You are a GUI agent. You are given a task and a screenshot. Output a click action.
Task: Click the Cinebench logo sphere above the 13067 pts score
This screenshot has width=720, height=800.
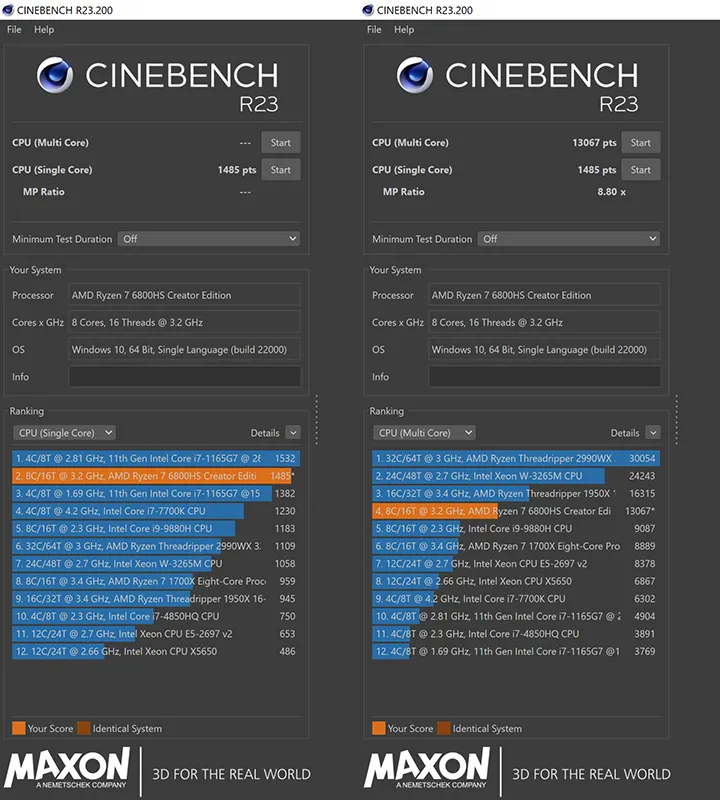[415, 76]
